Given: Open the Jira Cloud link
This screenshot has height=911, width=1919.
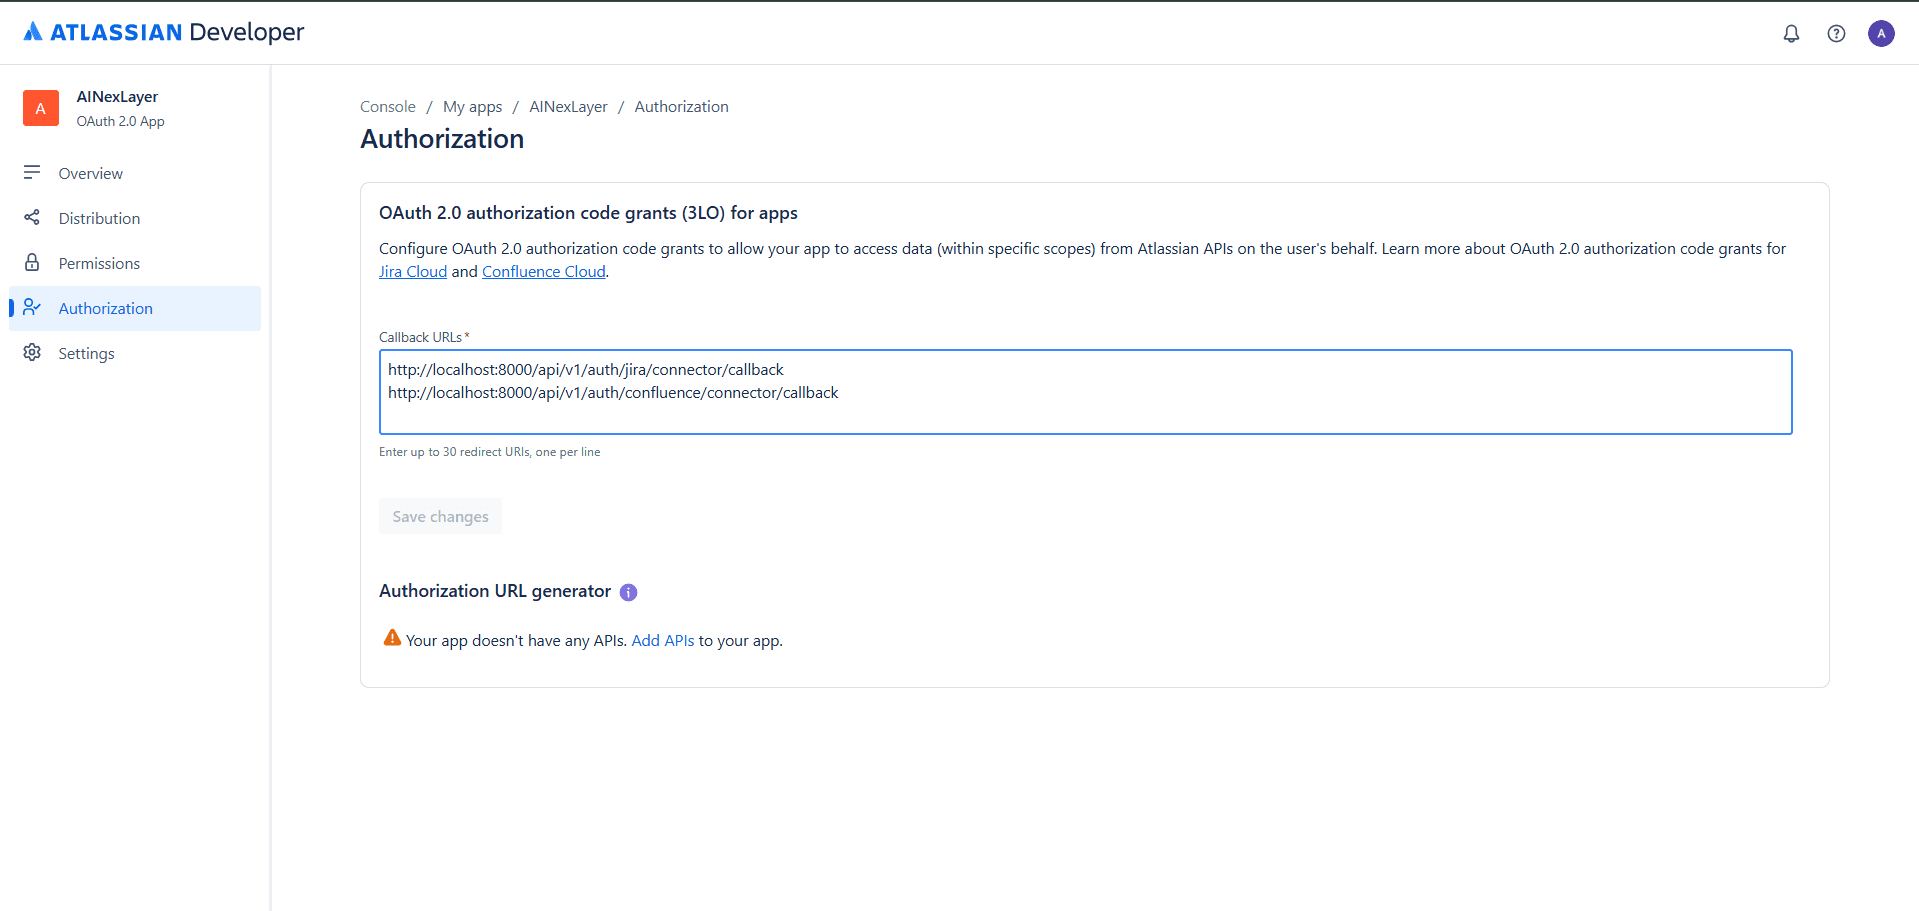Looking at the screenshot, I should (x=412, y=271).
